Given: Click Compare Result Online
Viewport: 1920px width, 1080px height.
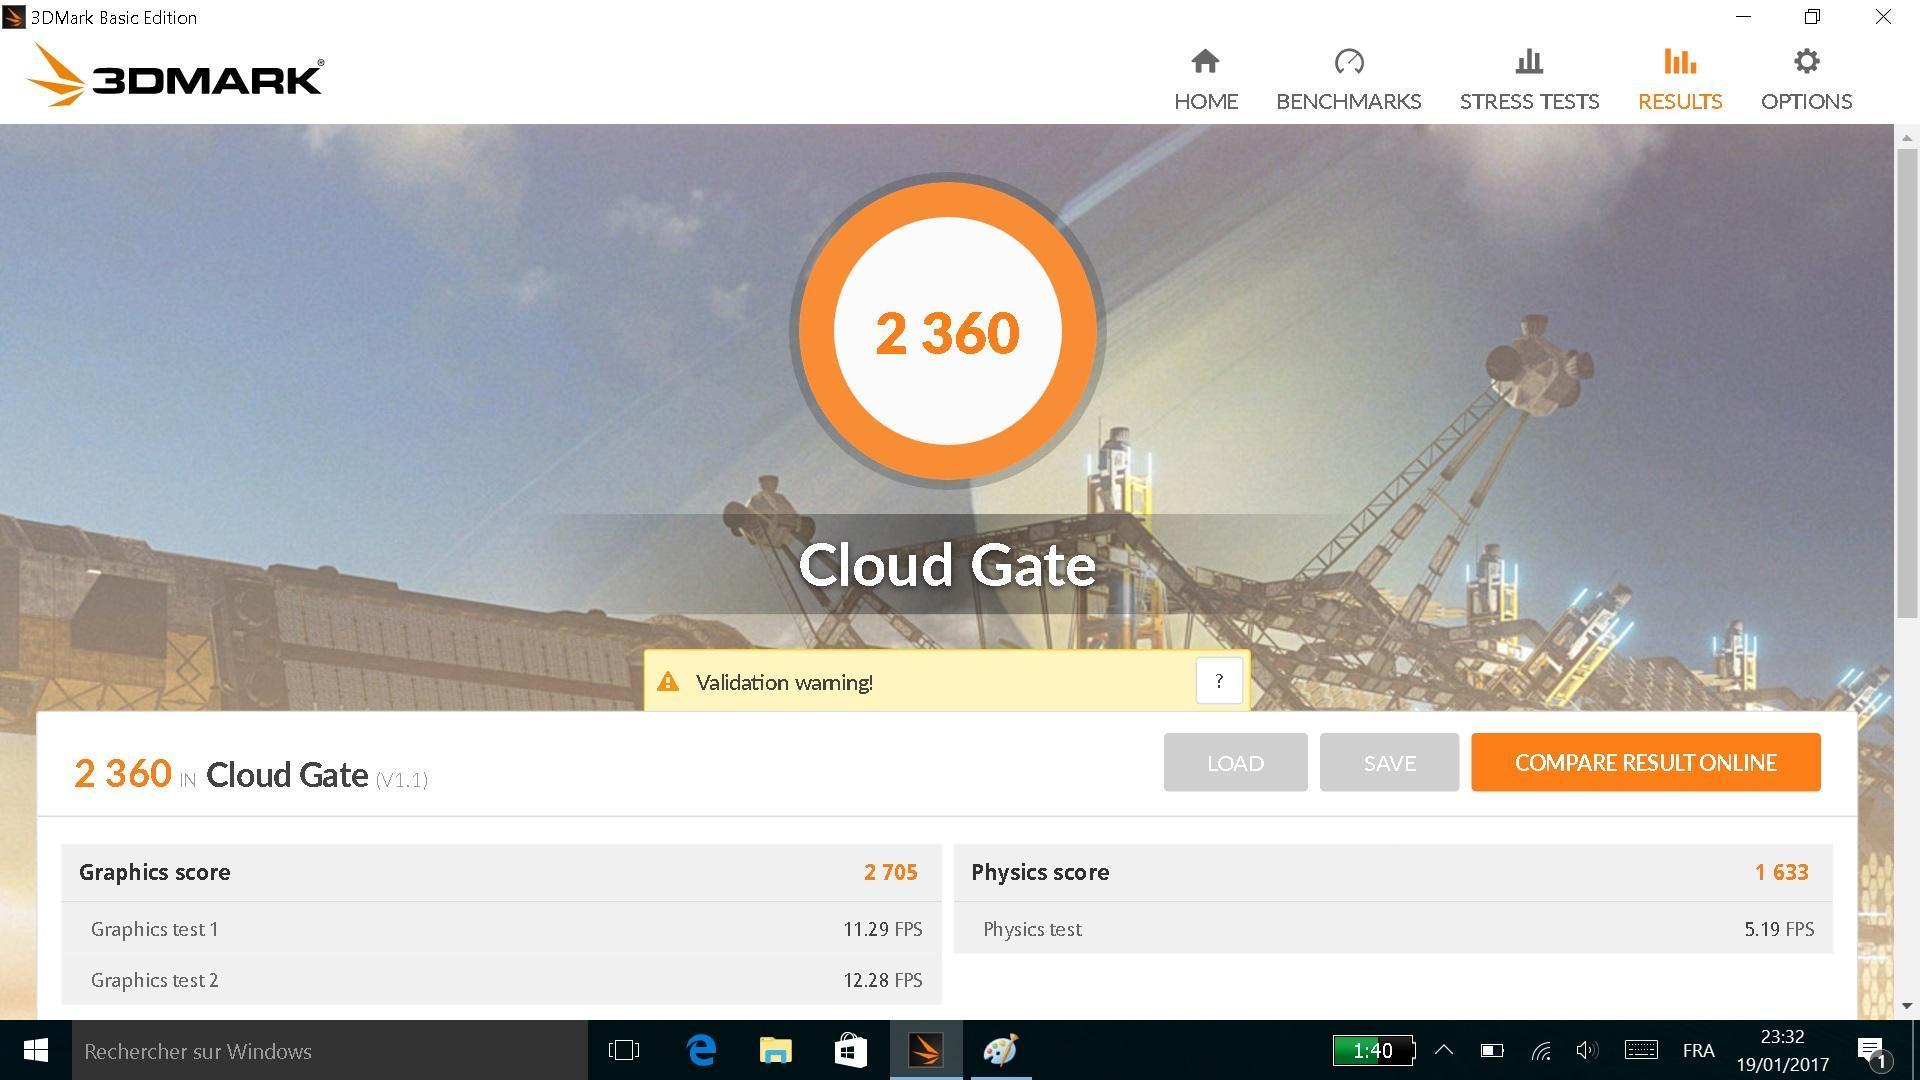Looking at the screenshot, I should [x=1645, y=763].
